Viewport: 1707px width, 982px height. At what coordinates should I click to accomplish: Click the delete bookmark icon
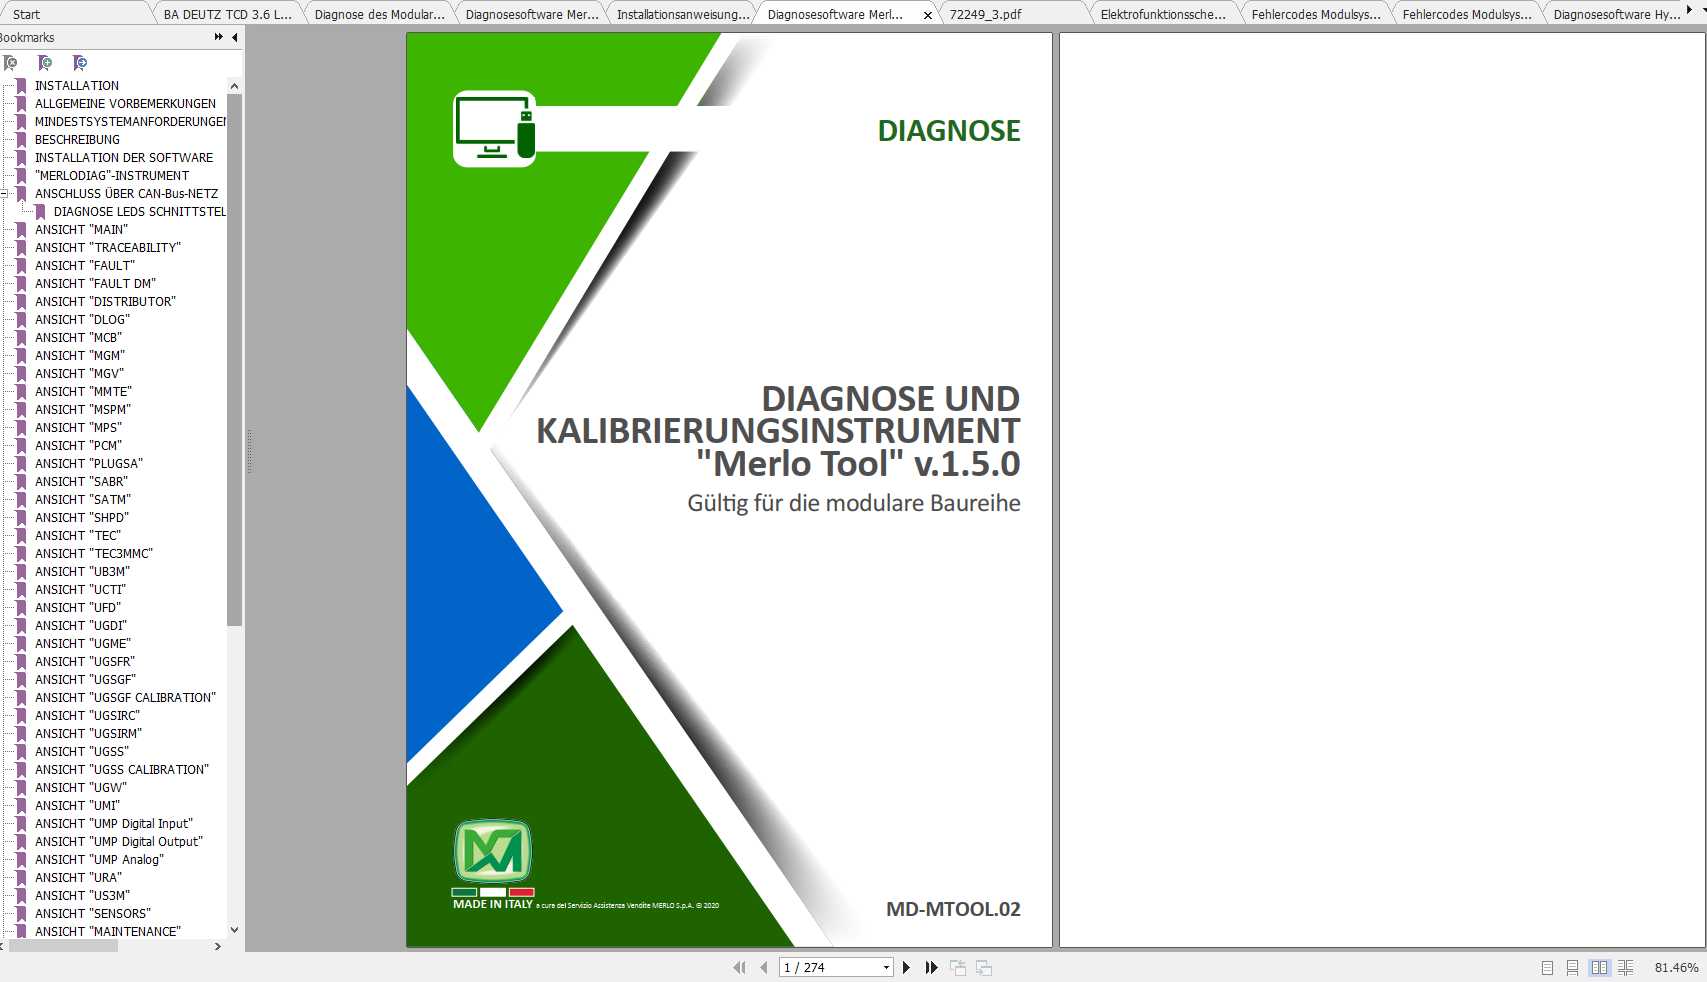(11, 63)
